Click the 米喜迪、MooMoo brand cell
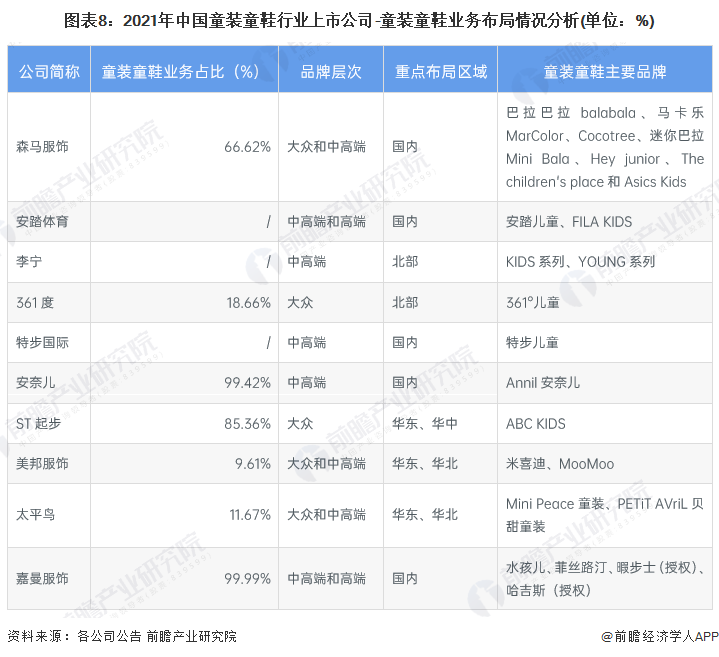The width and height of the screenshot is (719, 657). click(x=605, y=464)
